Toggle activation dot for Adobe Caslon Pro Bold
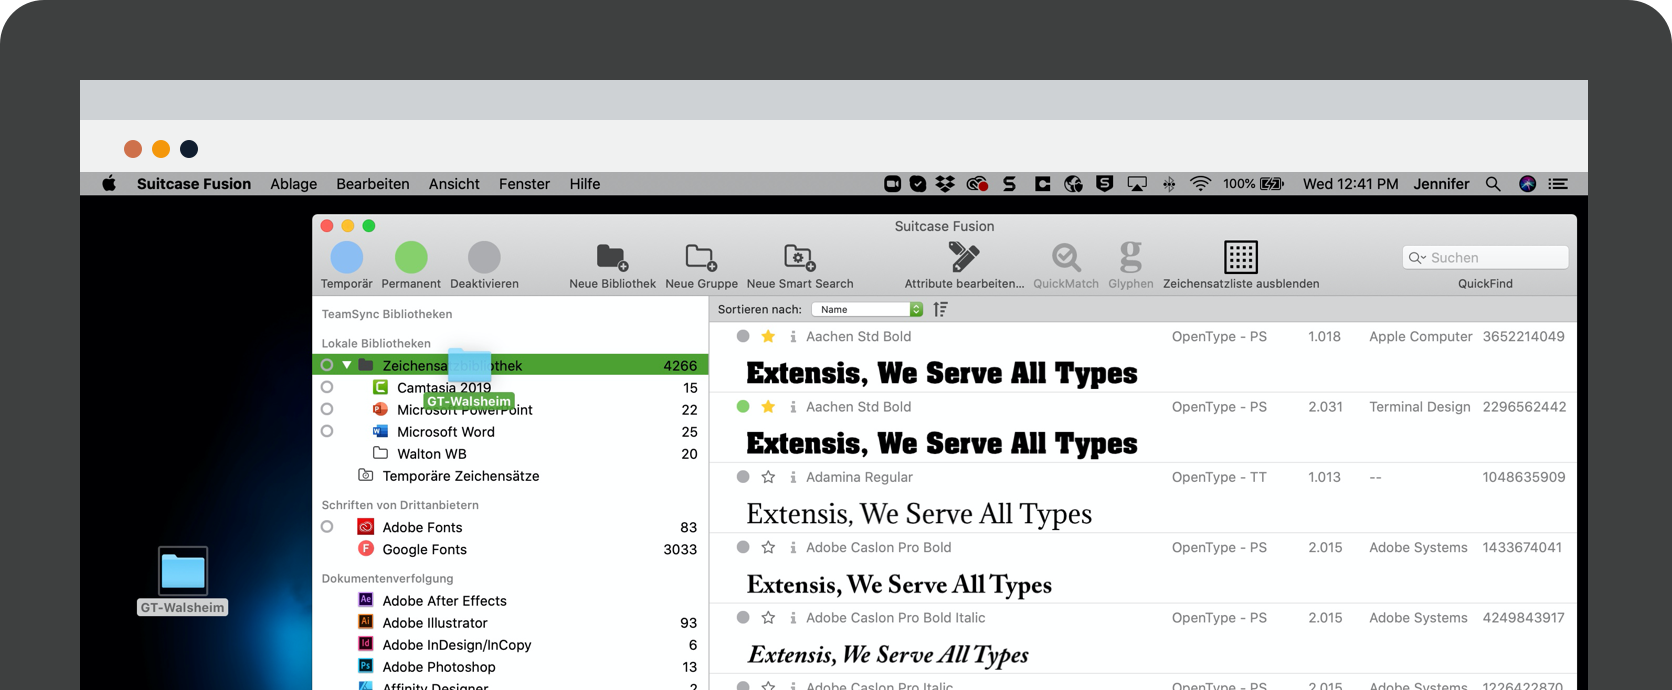This screenshot has width=1672, height=690. coord(743,547)
